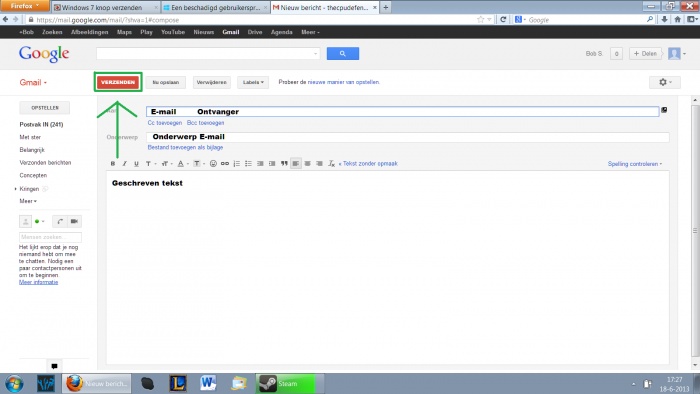Apply blockquote formatting

(x=284, y=164)
